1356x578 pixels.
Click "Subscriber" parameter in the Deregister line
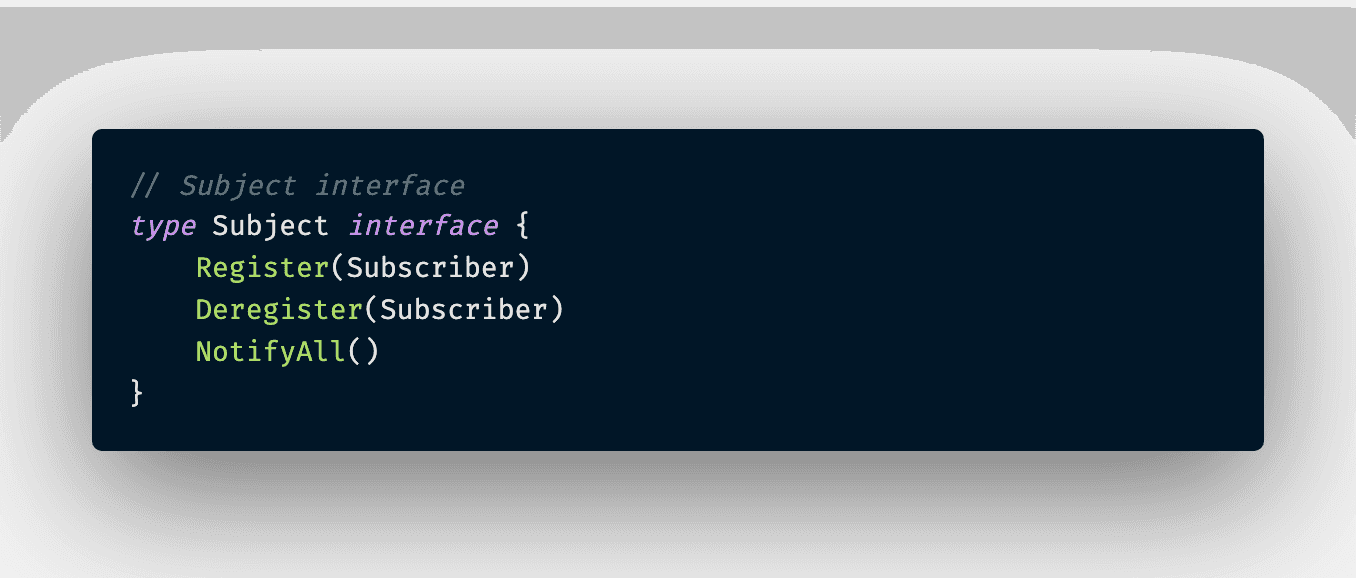[x=464, y=310]
